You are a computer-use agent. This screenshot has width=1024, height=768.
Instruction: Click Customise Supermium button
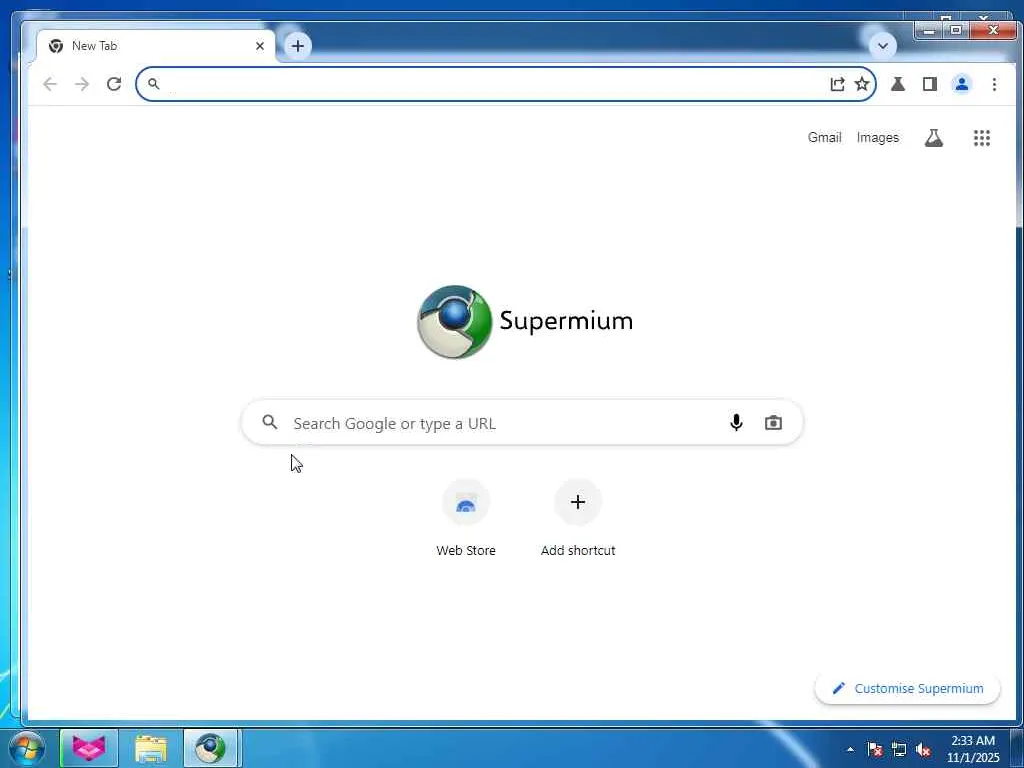[908, 688]
